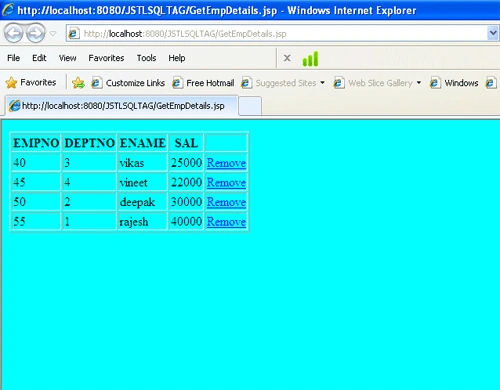
Task: Click the Windows bookmark page icon
Action: pyautogui.click(x=435, y=83)
